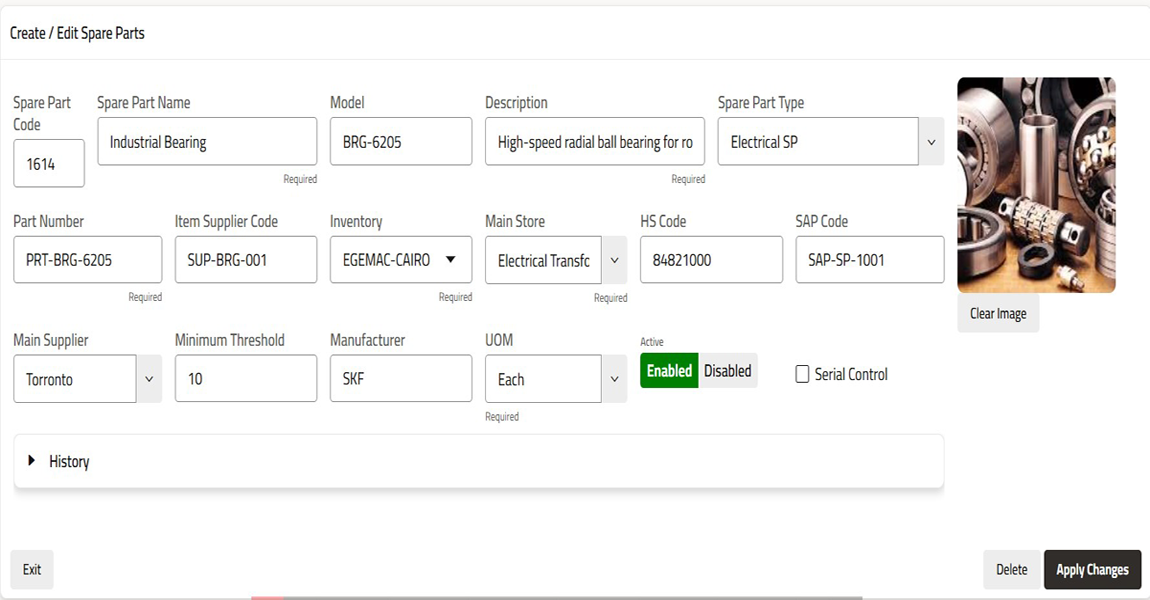Edit the Minimum Threshold field
The image size is (1150, 600).
[x=245, y=379]
